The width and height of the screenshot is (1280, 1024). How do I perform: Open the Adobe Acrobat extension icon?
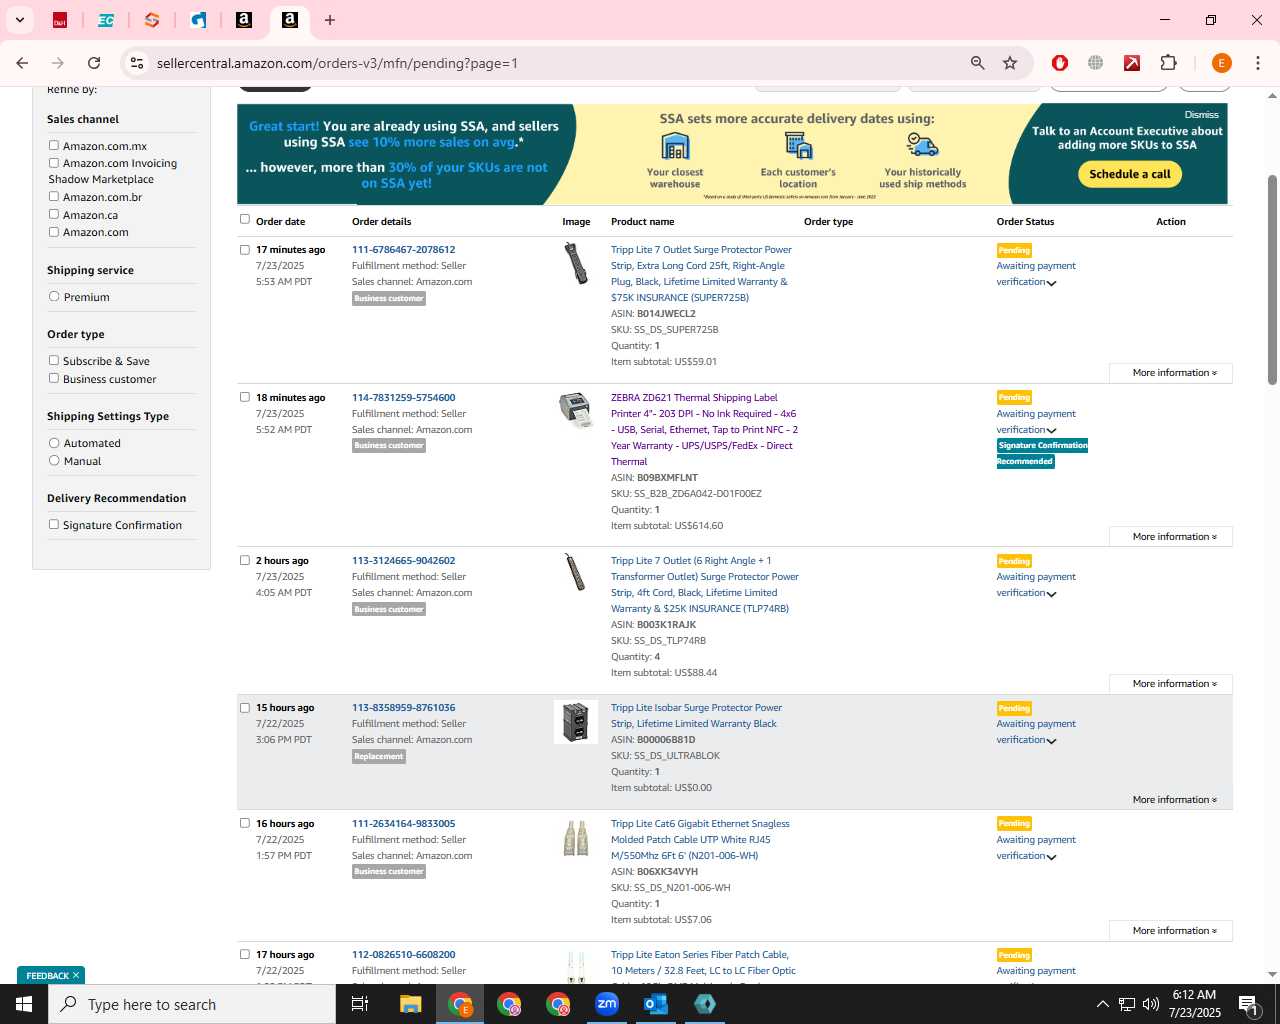coord(1132,63)
